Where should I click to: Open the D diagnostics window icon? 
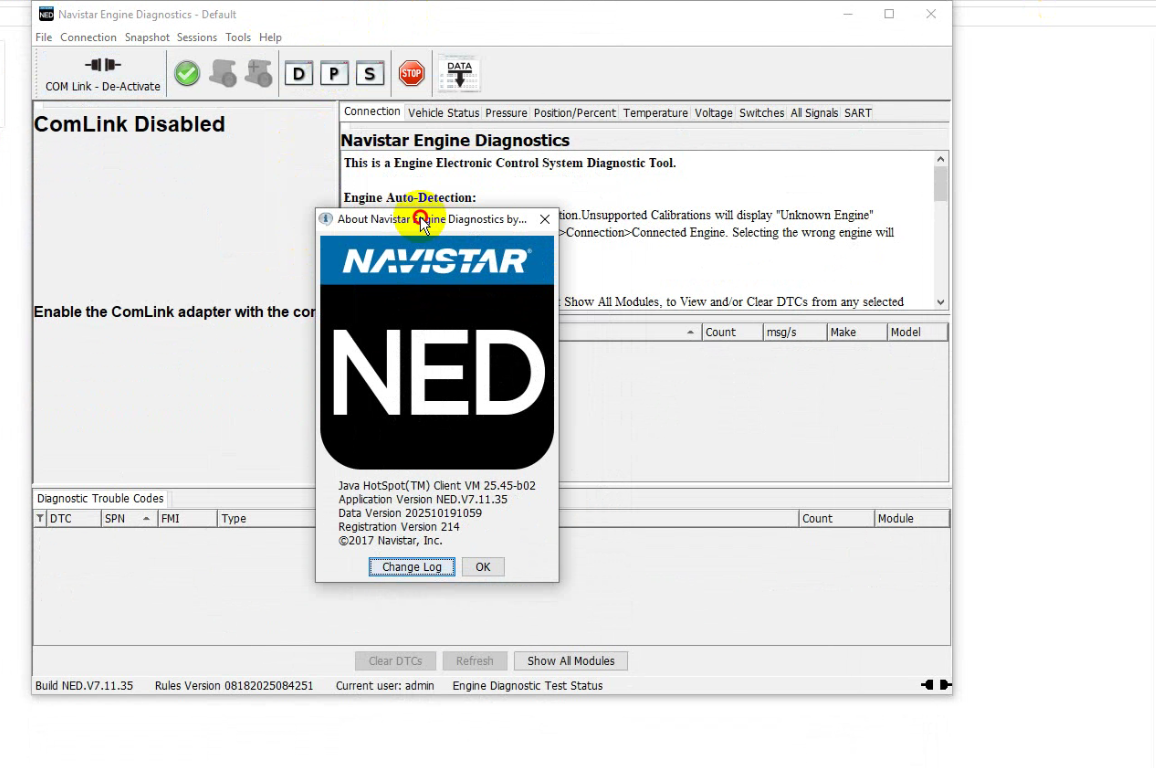[x=298, y=72]
